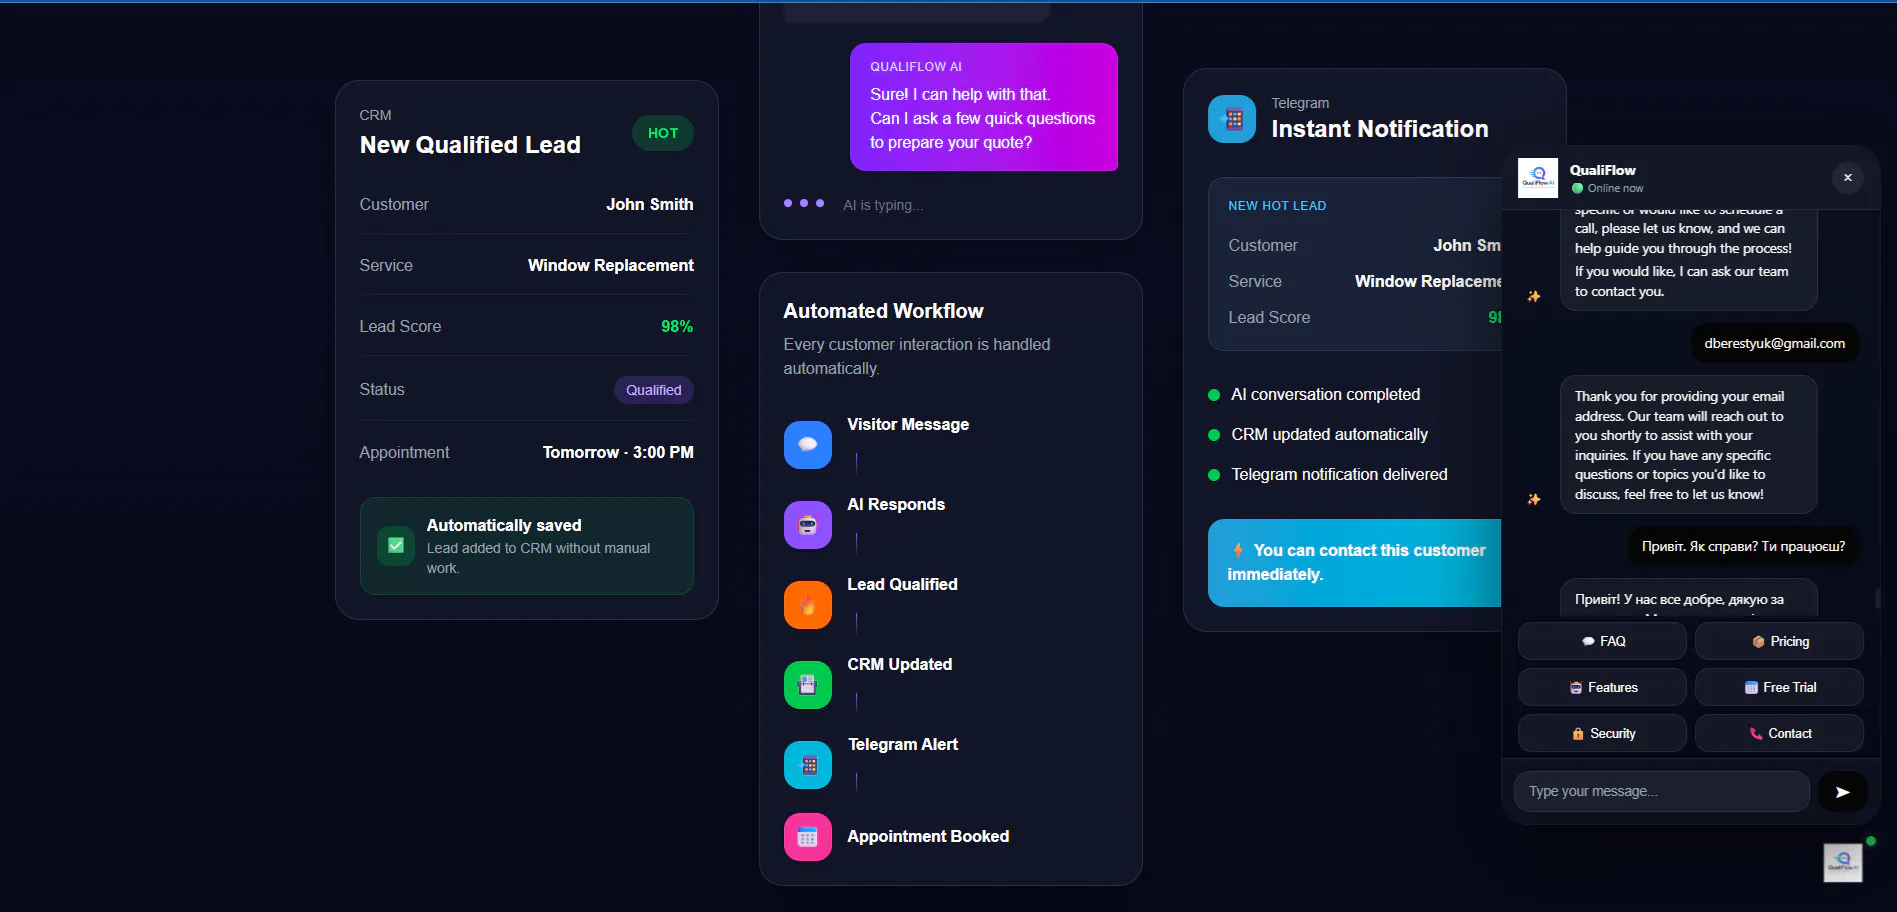Viewport: 1897px width, 912px height.
Task: Click the green checkmark icon in Automatically saved
Action: [x=396, y=546]
